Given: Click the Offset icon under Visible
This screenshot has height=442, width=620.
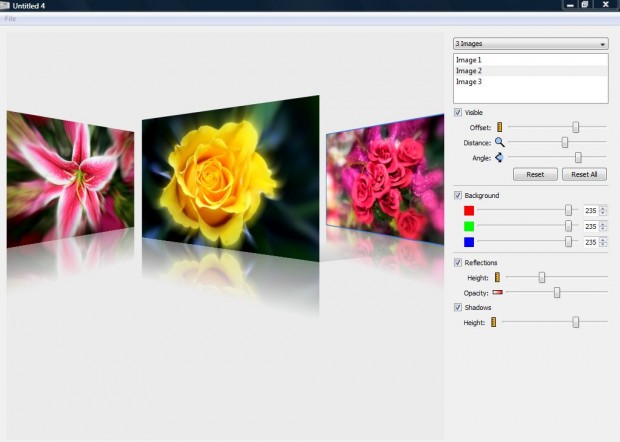Looking at the screenshot, I should coord(499,127).
